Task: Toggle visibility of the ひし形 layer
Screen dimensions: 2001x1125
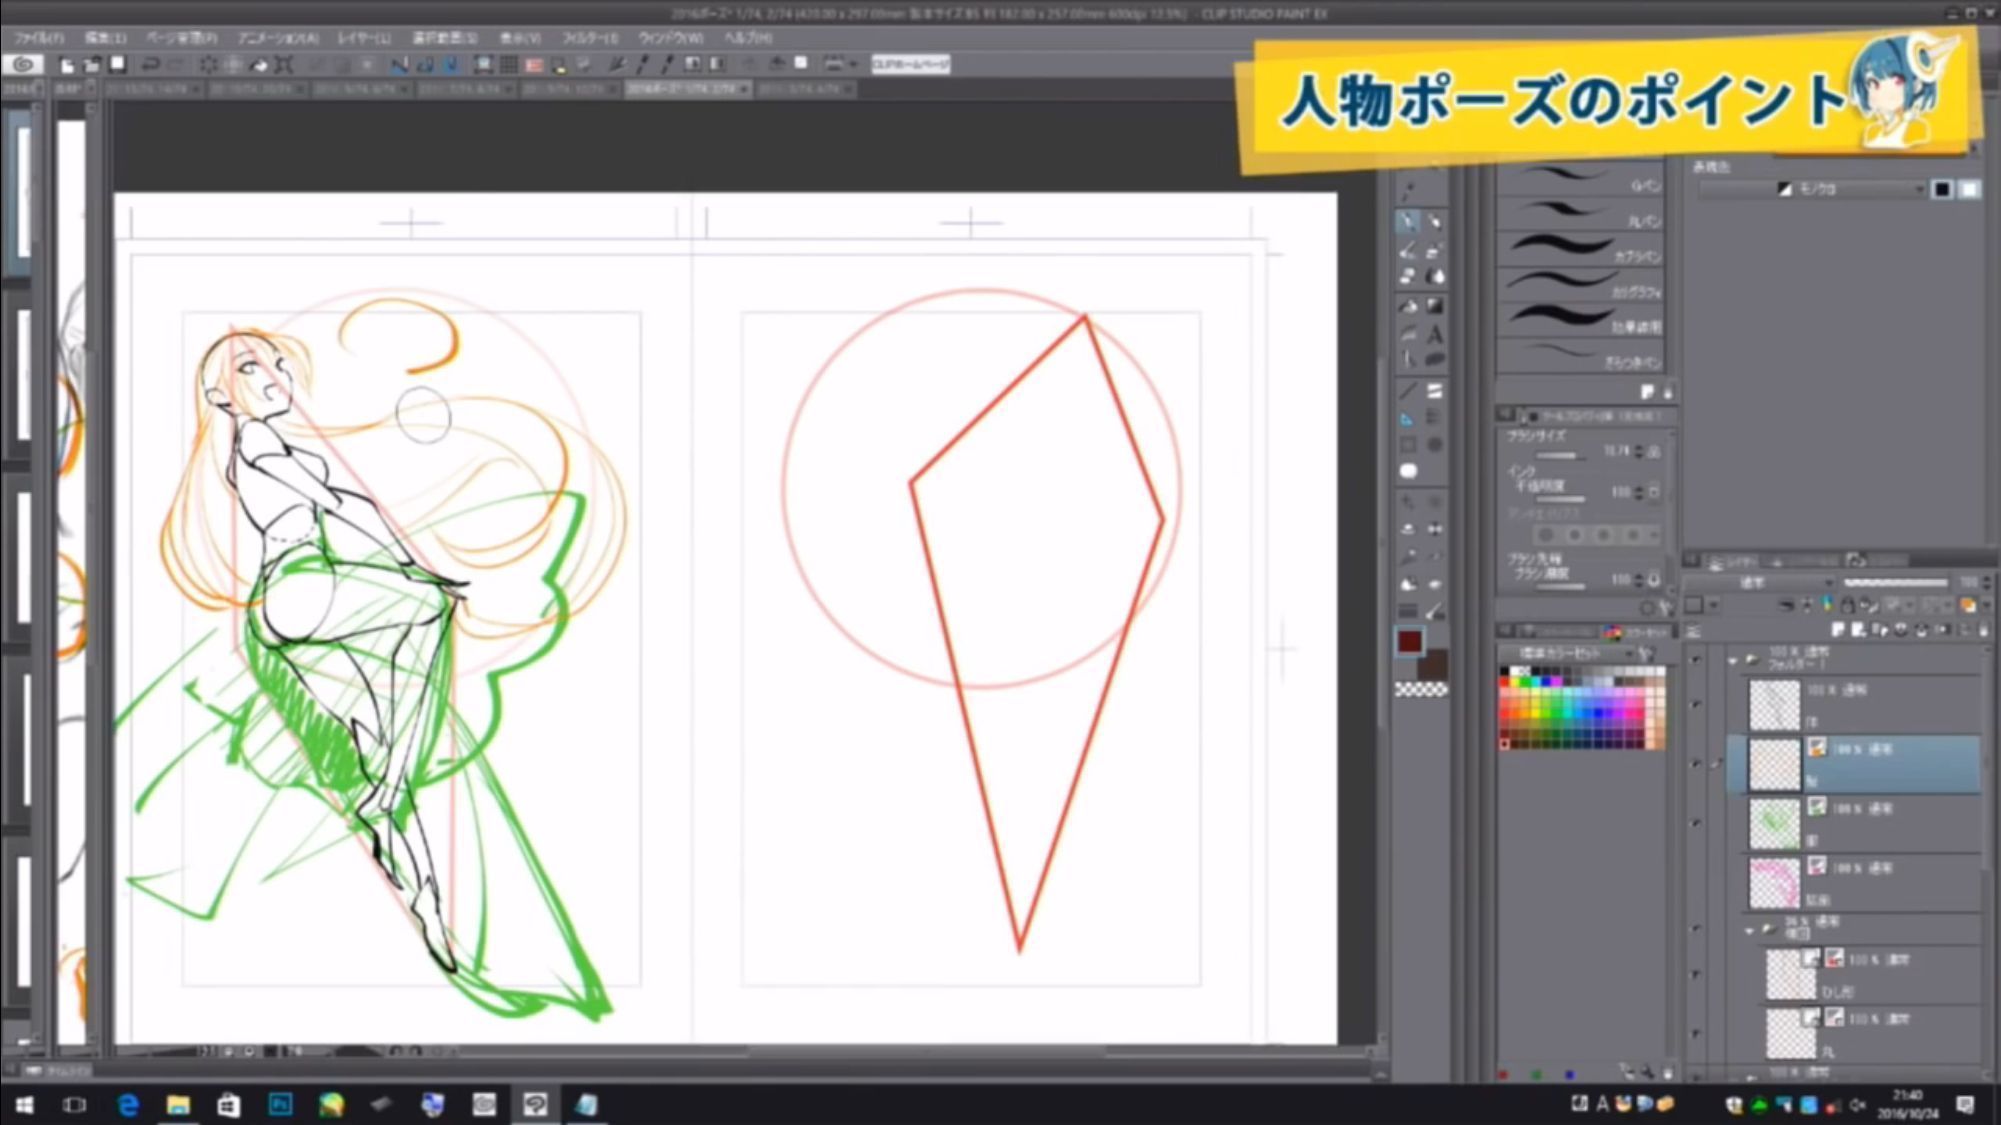Action: click(x=1696, y=974)
